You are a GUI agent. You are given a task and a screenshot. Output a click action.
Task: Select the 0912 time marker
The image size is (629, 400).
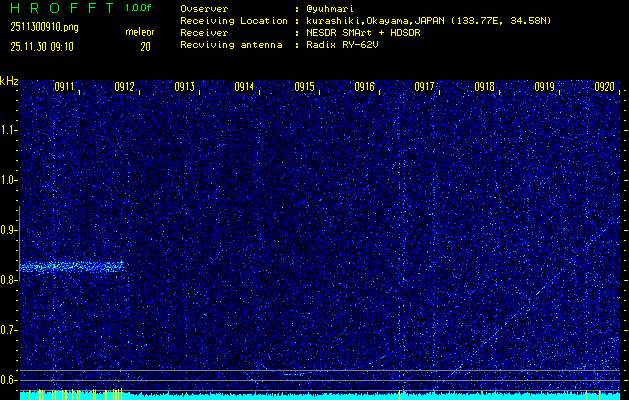(125, 87)
